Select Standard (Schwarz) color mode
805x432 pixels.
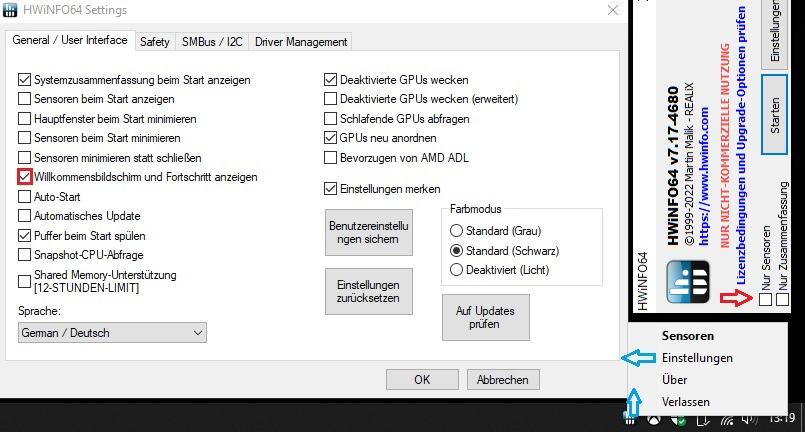456,251
